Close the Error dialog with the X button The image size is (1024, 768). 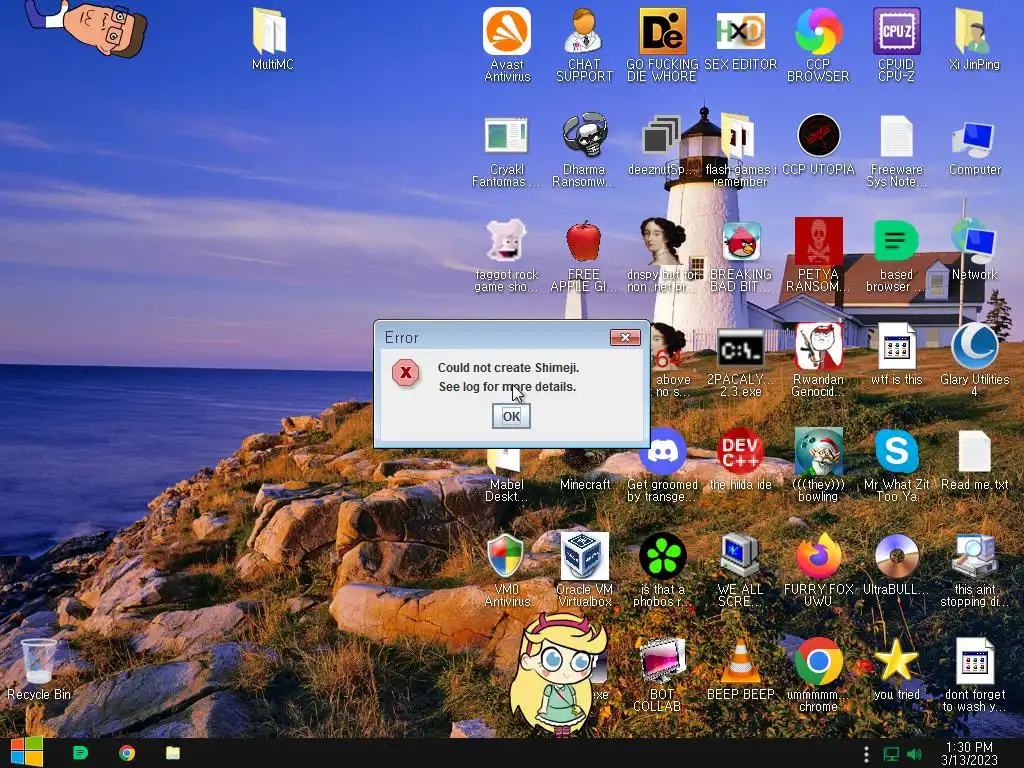(x=625, y=337)
